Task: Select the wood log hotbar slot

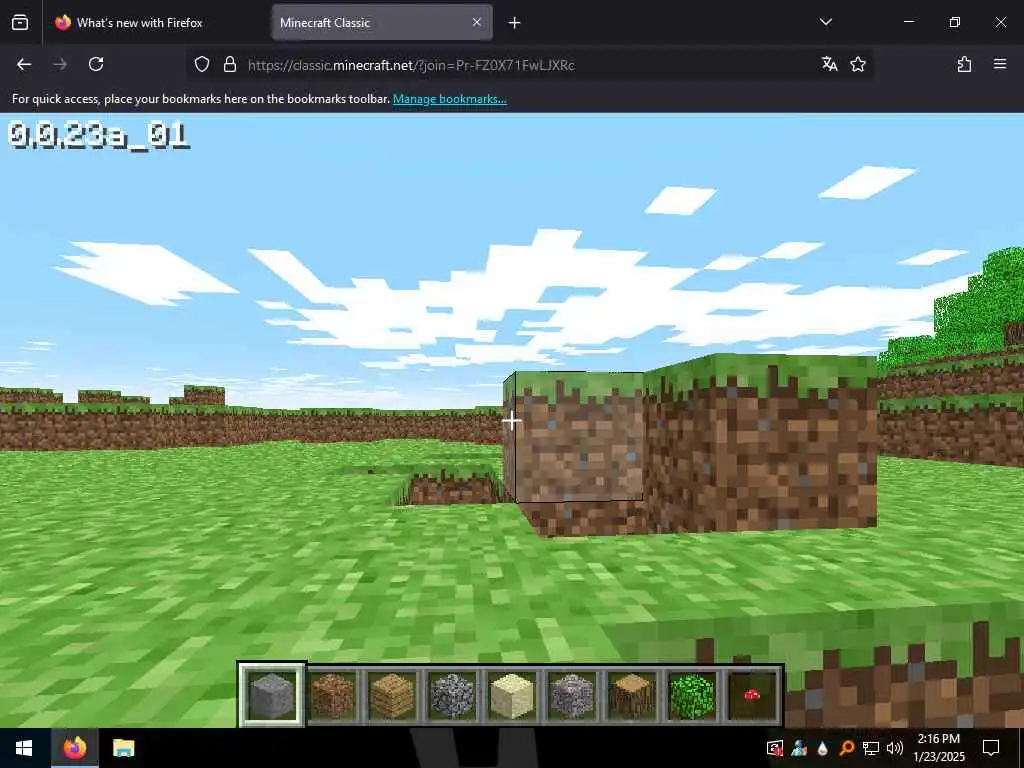Action: click(632, 695)
